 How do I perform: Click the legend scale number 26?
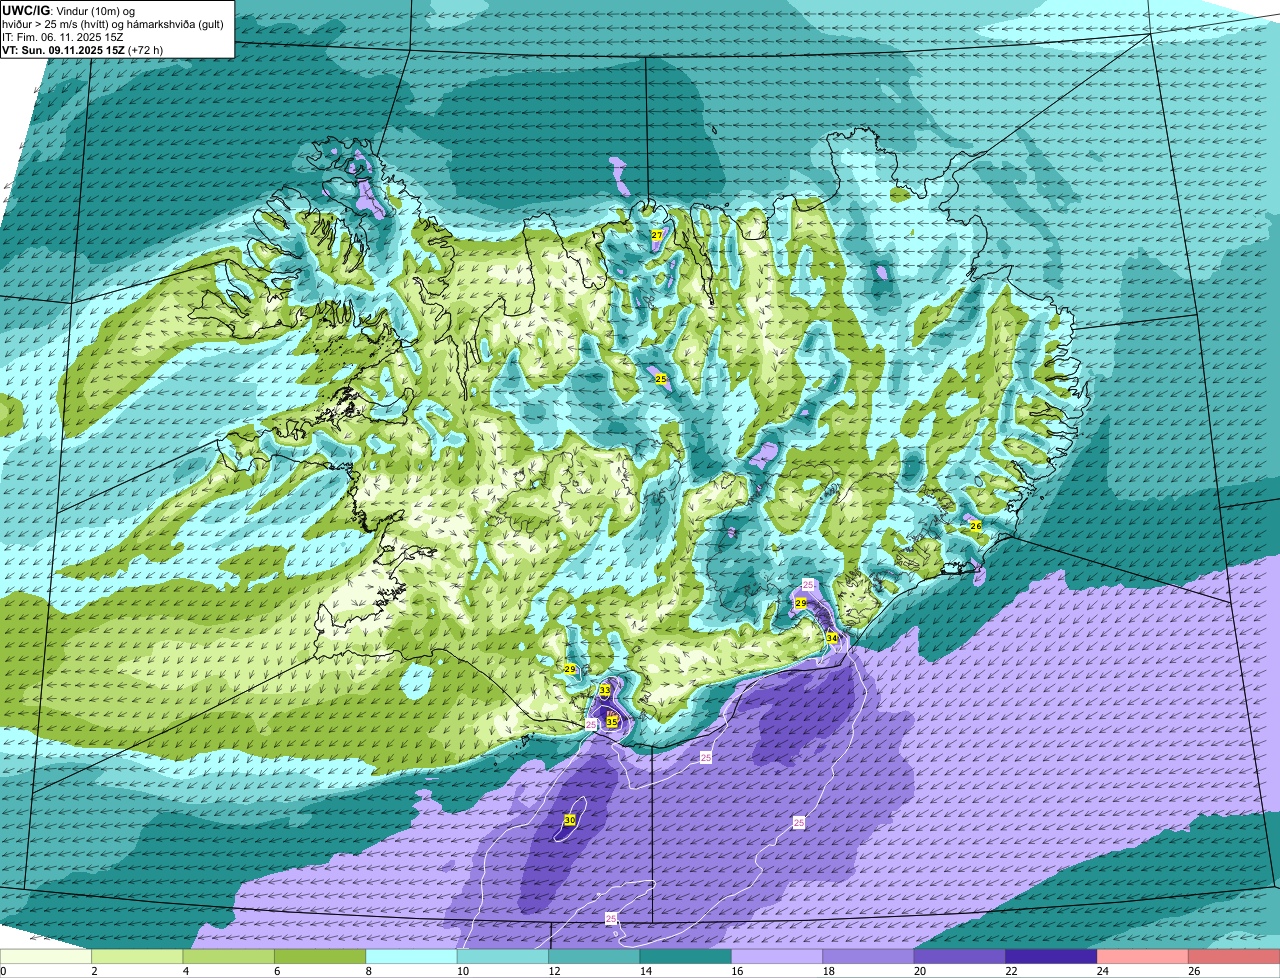click(x=1194, y=971)
